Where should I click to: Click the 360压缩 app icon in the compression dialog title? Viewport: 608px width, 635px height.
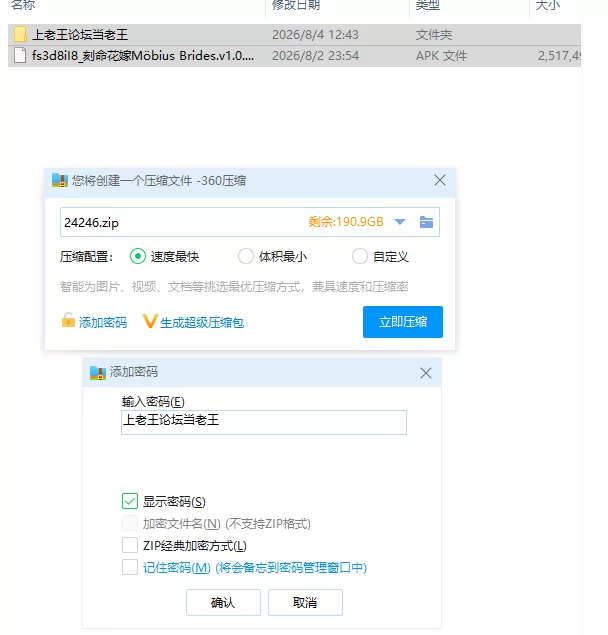click(60, 181)
